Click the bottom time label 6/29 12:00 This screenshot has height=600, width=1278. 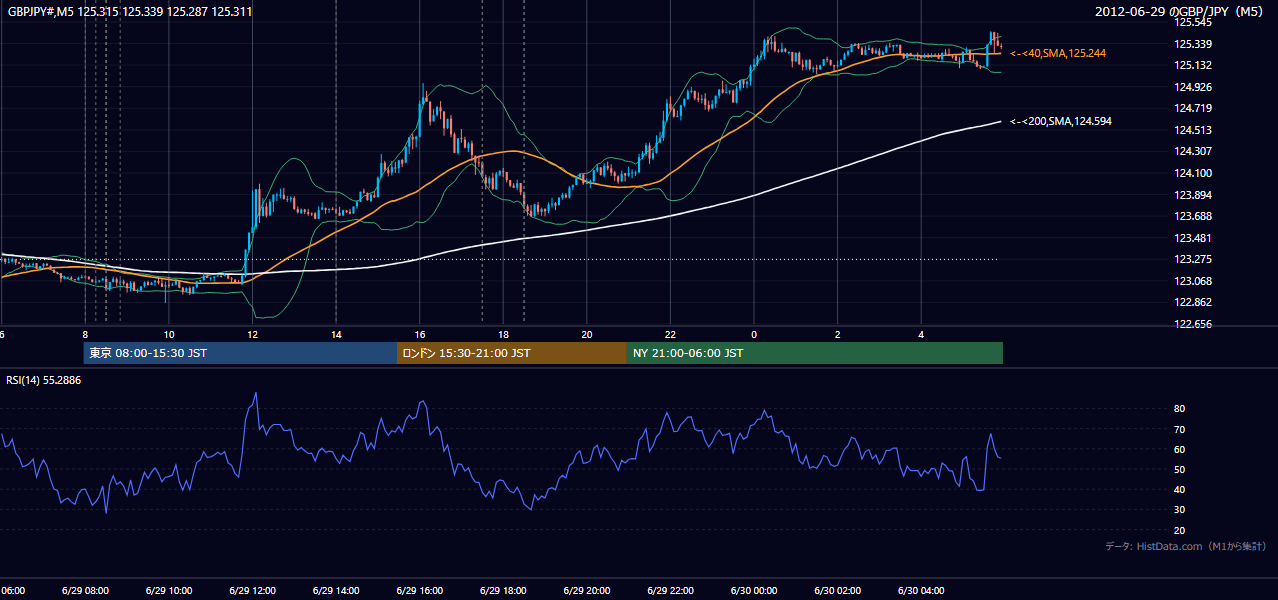[251, 591]
